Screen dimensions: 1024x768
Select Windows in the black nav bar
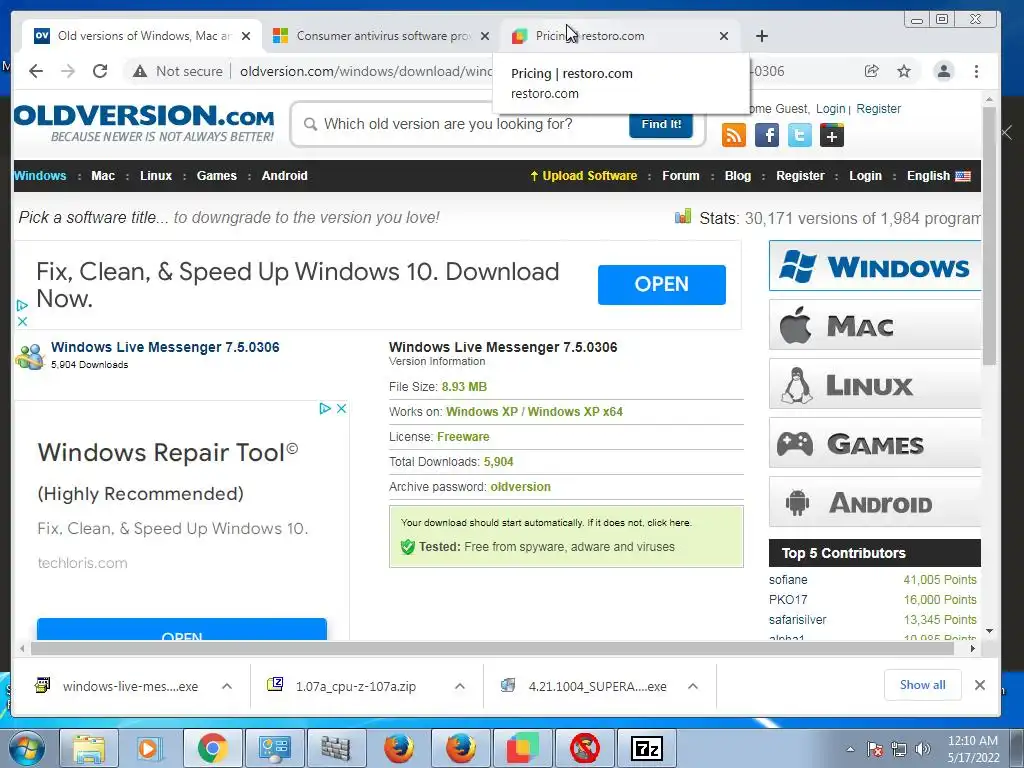coord(40,176)
